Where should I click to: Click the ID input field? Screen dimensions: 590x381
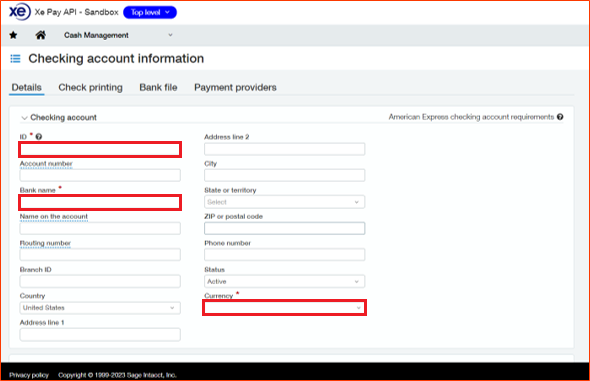100,150
